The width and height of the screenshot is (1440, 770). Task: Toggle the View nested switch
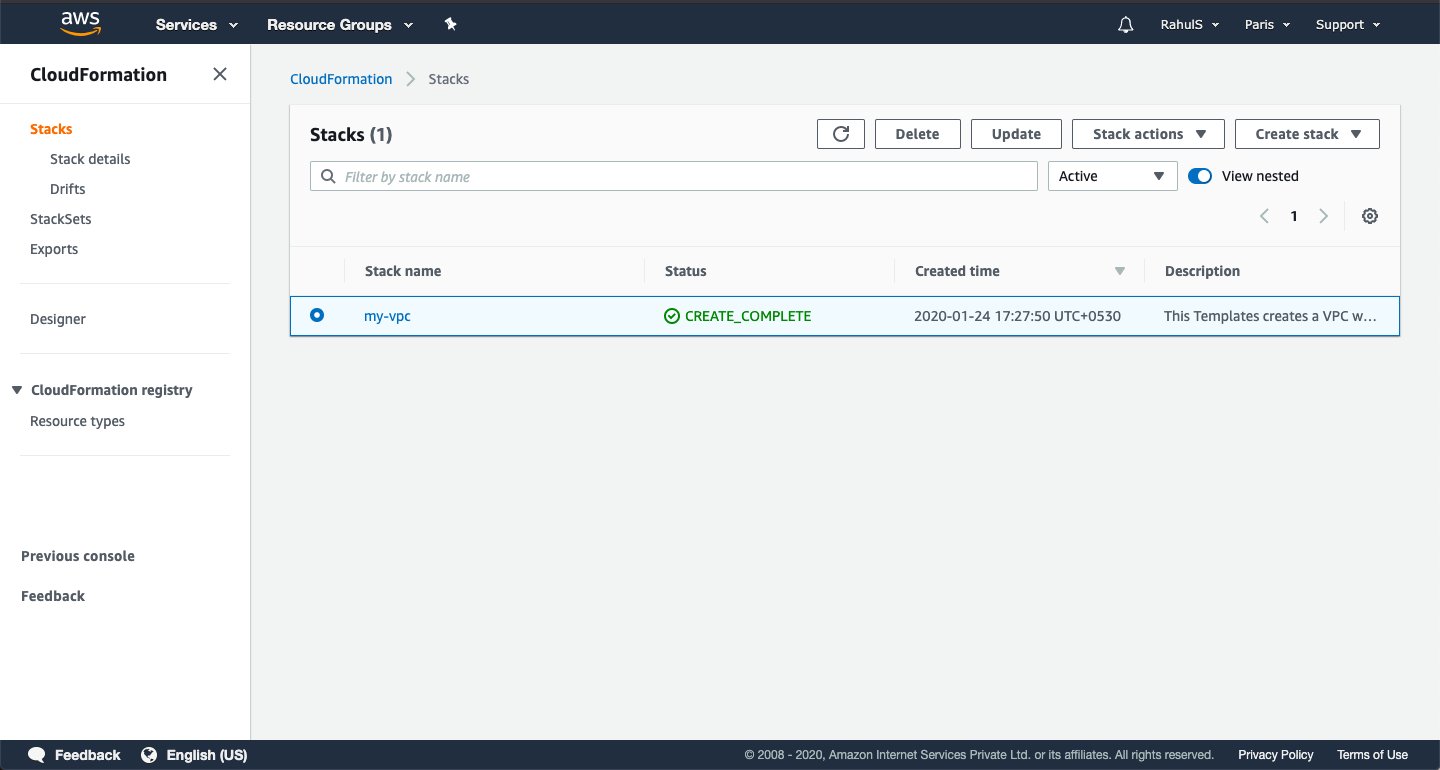tap(1200, 176)
